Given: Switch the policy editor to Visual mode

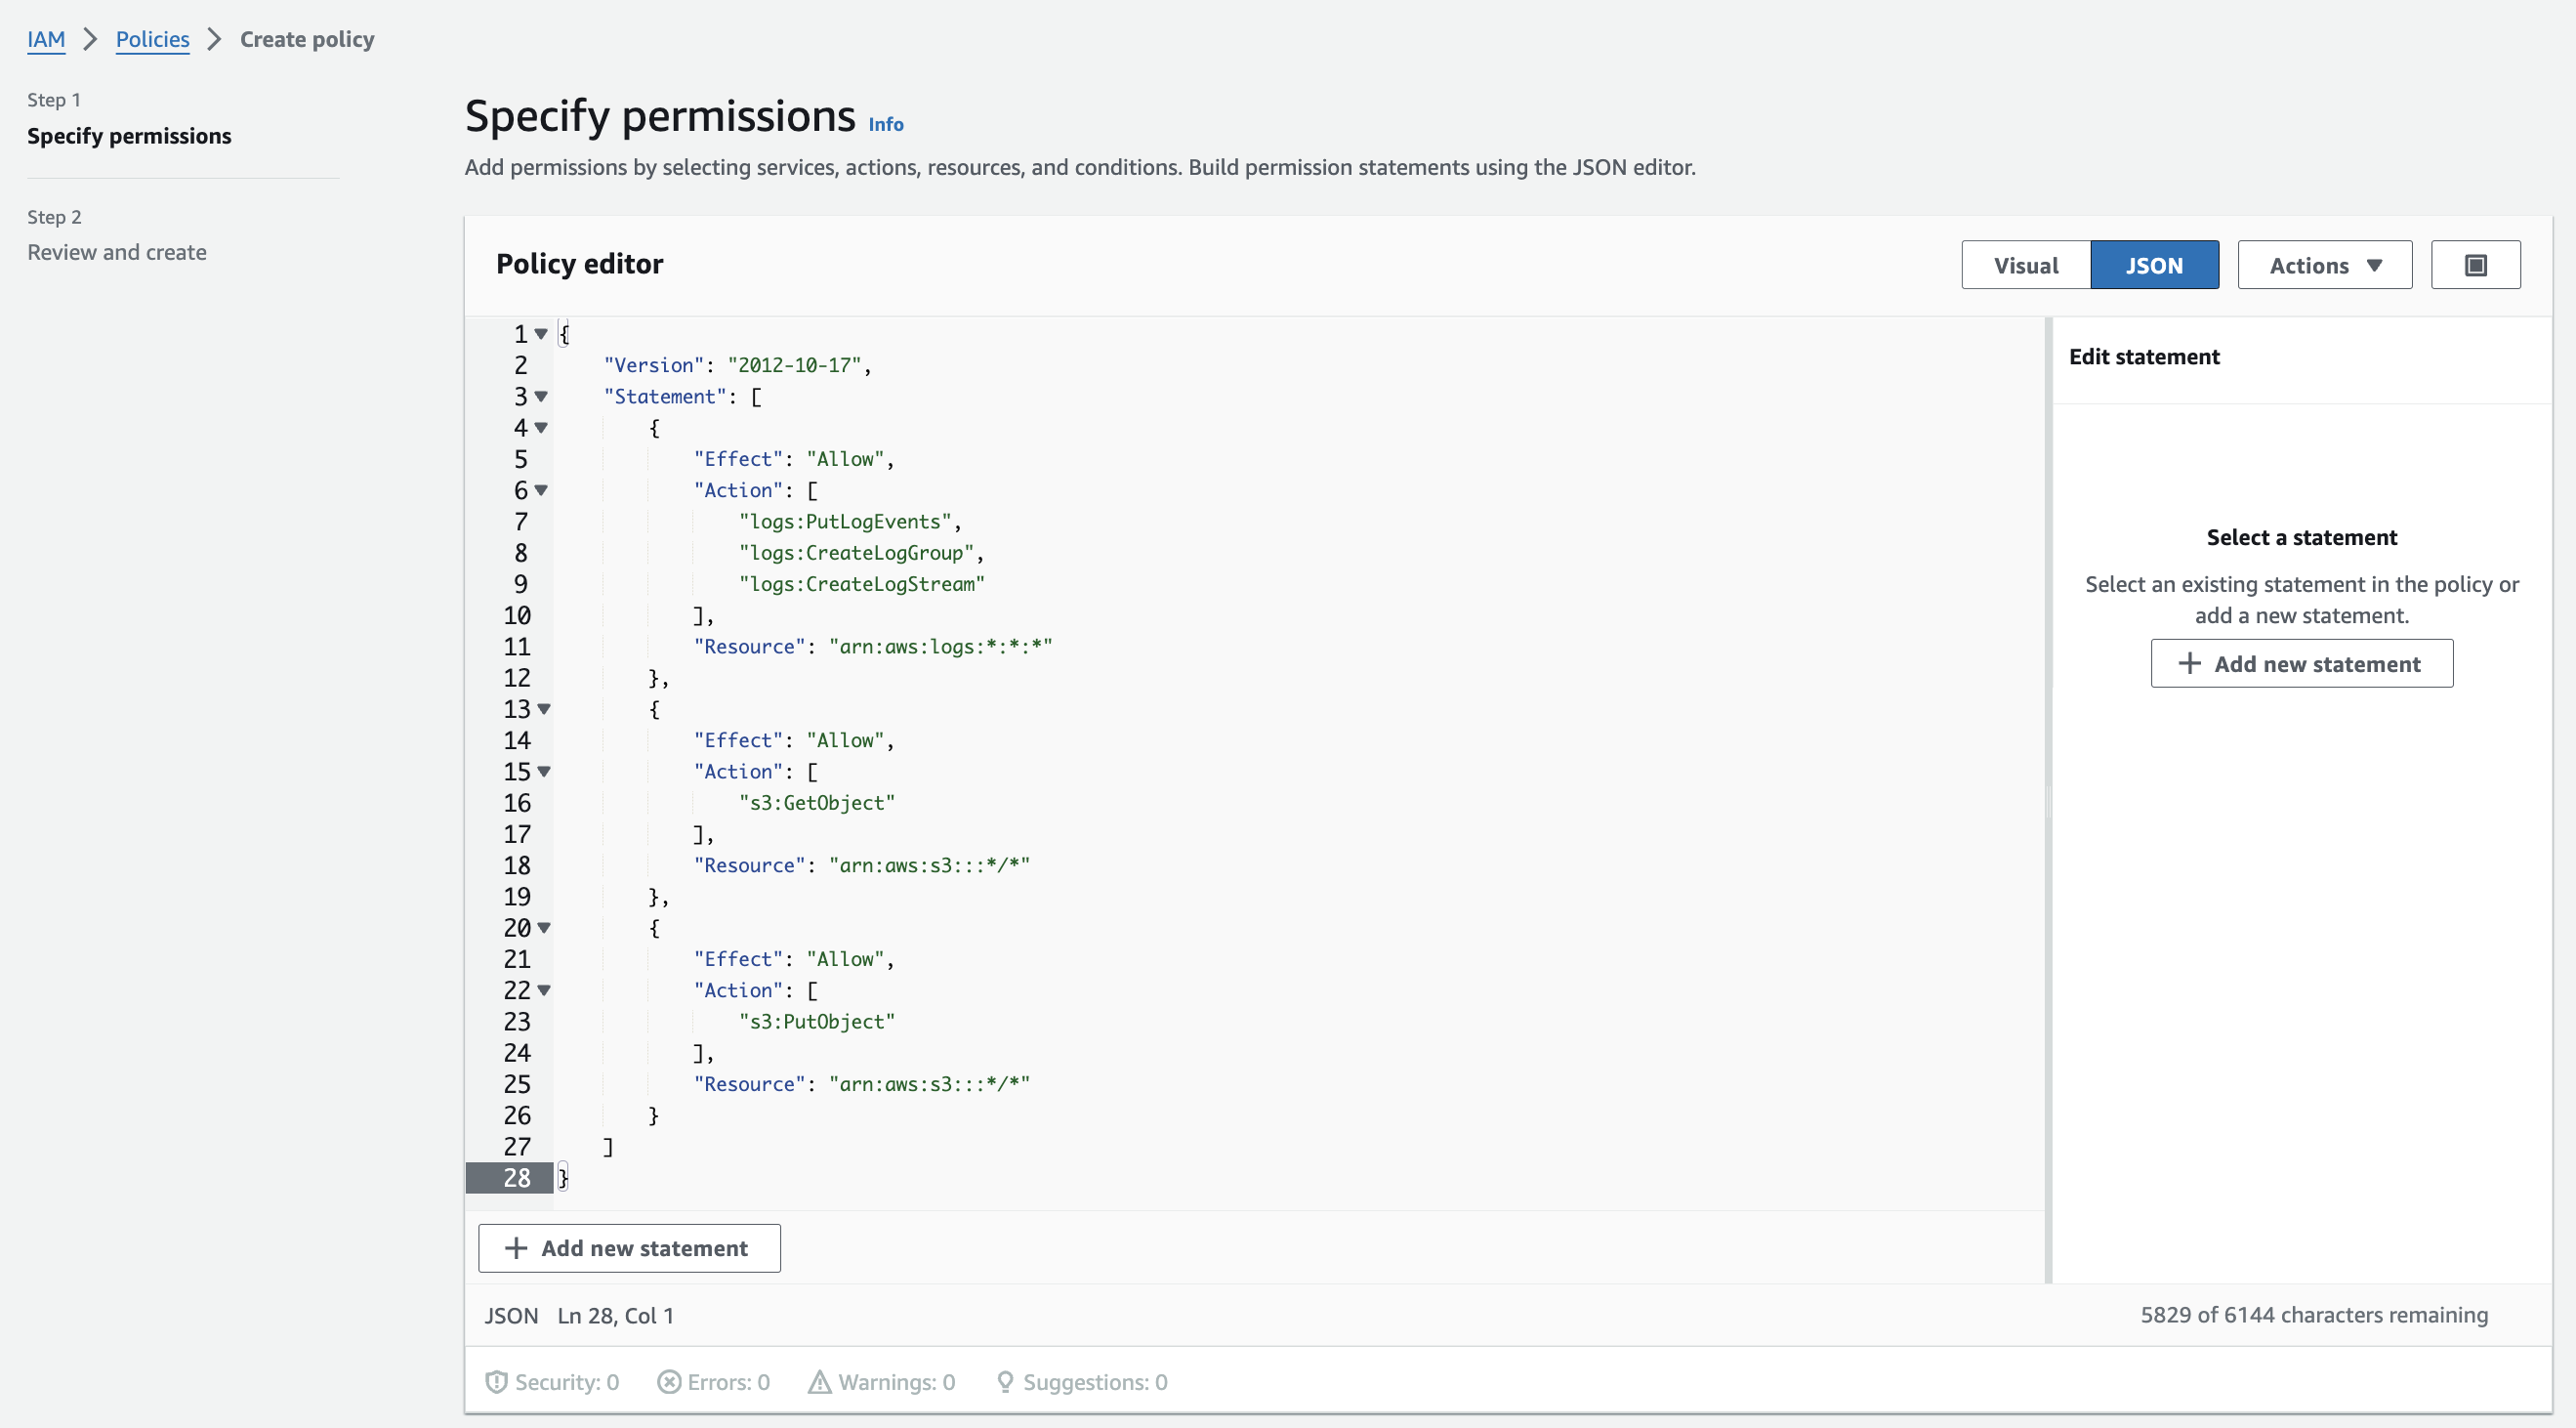Looking at the screenshot, I should [x=2025, y=265].
